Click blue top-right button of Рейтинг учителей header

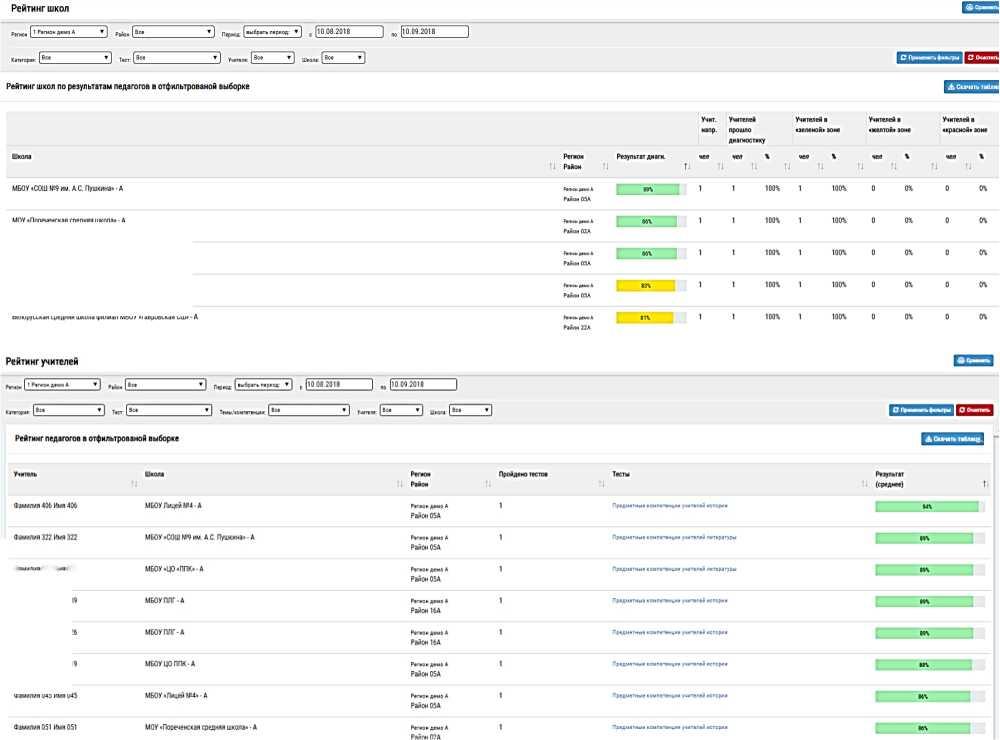pyautogui.click(x=973, y=361)
